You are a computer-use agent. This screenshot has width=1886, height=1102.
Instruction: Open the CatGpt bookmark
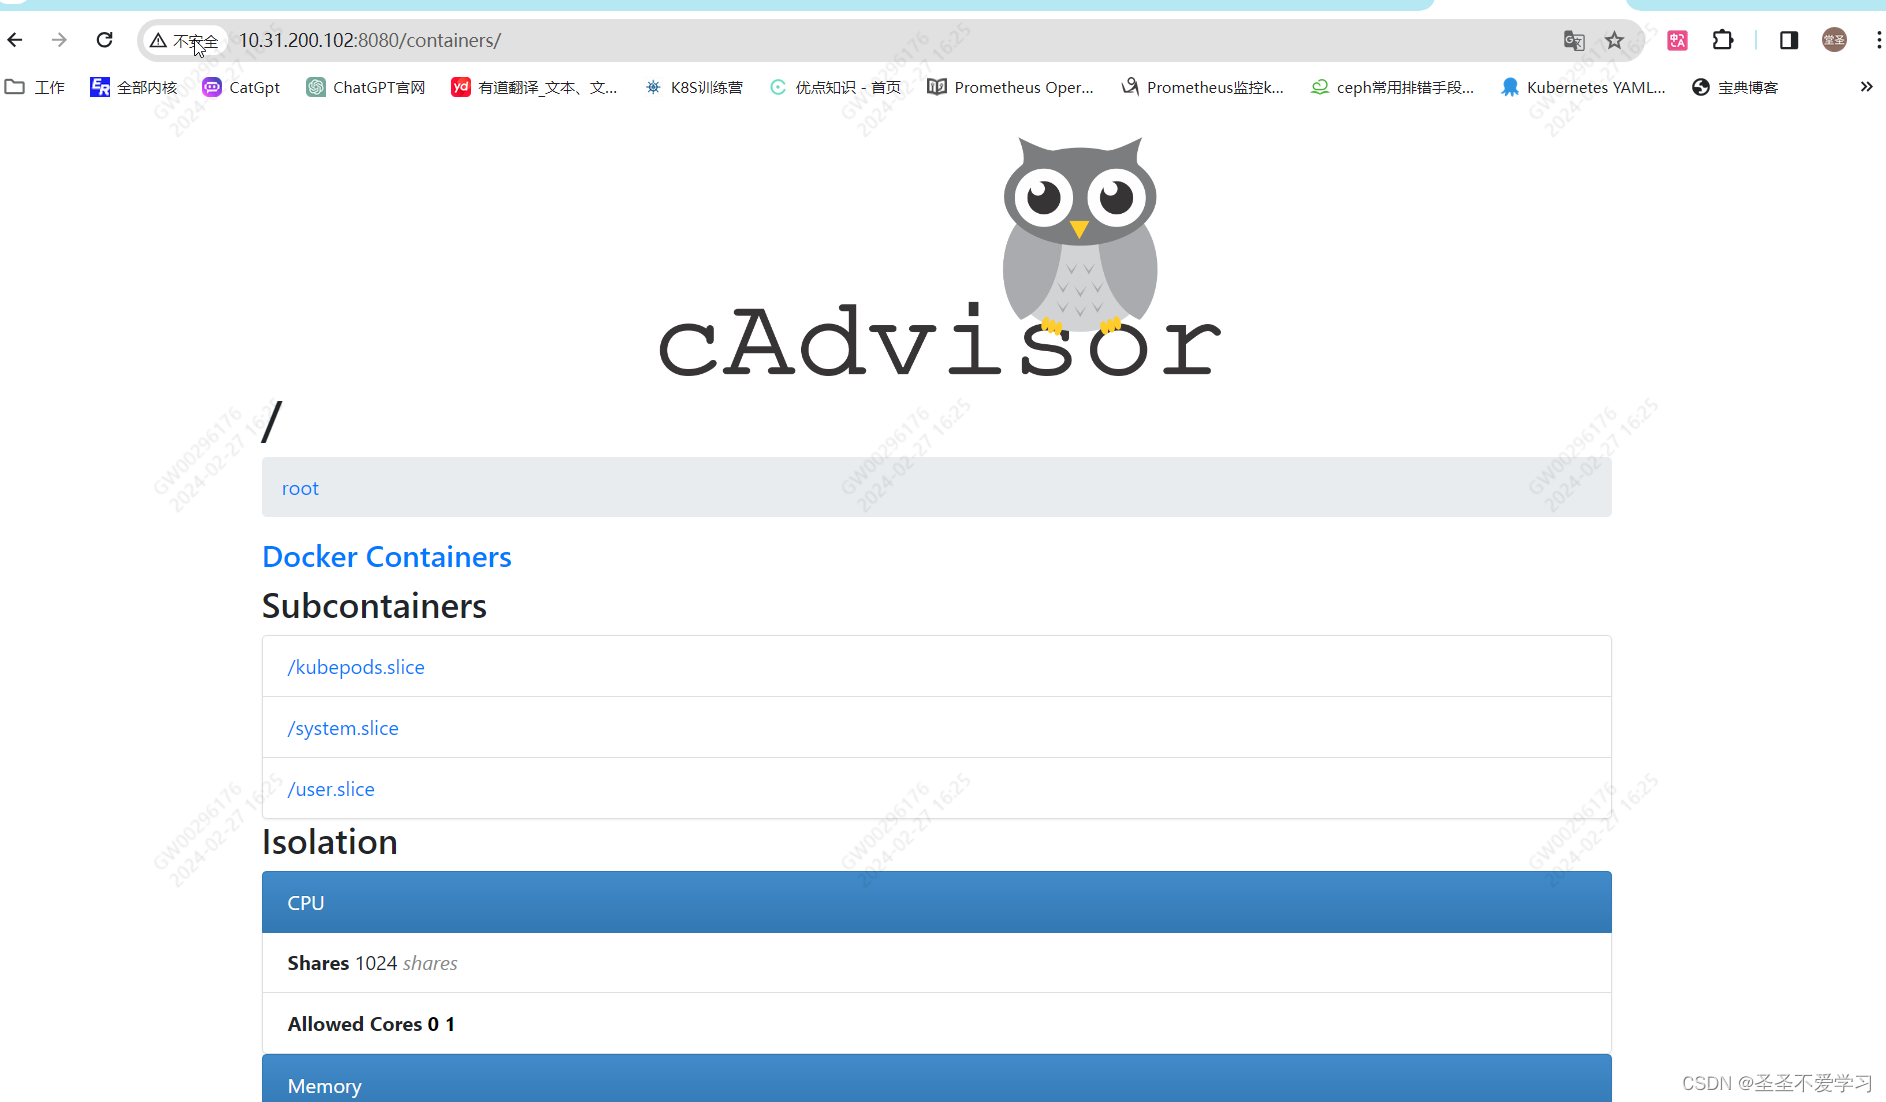(x=241, y=88)
